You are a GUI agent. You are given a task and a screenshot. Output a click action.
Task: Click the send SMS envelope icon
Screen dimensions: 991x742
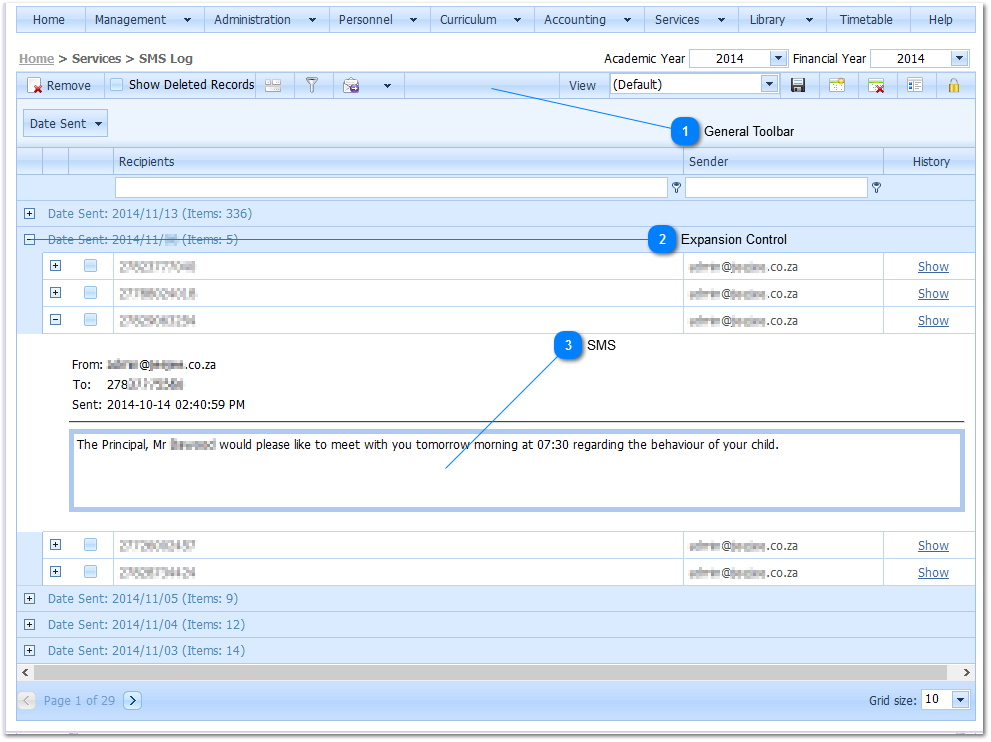click(x=351, y=85)
